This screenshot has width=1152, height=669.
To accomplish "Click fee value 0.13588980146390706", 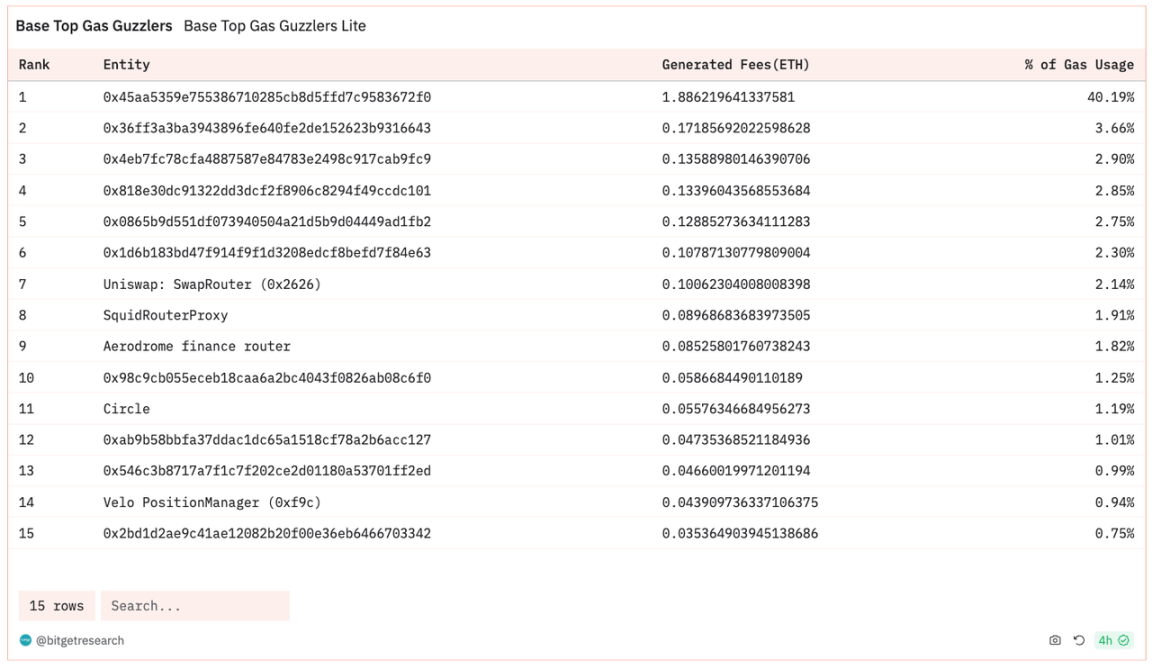I will (x=736, y=159).
